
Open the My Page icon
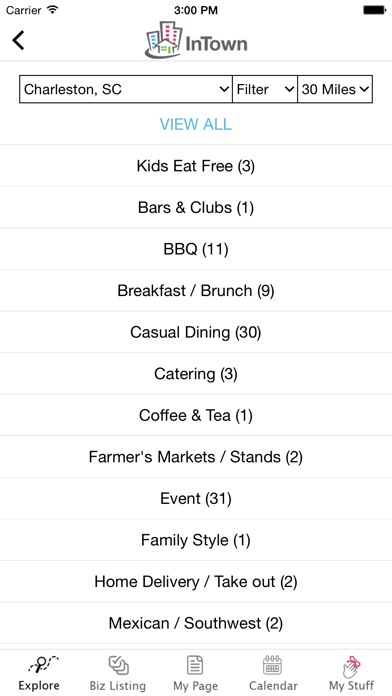point(195,665)
